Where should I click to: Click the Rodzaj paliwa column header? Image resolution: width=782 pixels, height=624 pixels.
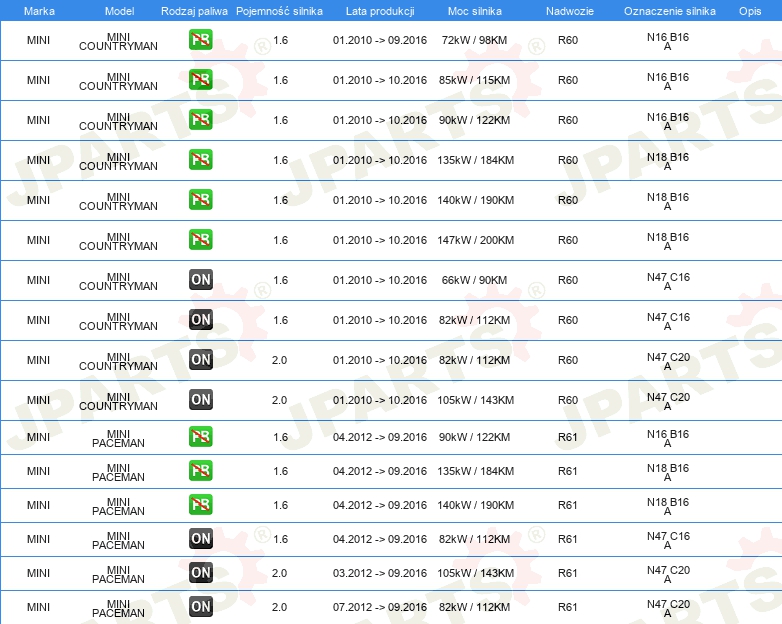194,11
